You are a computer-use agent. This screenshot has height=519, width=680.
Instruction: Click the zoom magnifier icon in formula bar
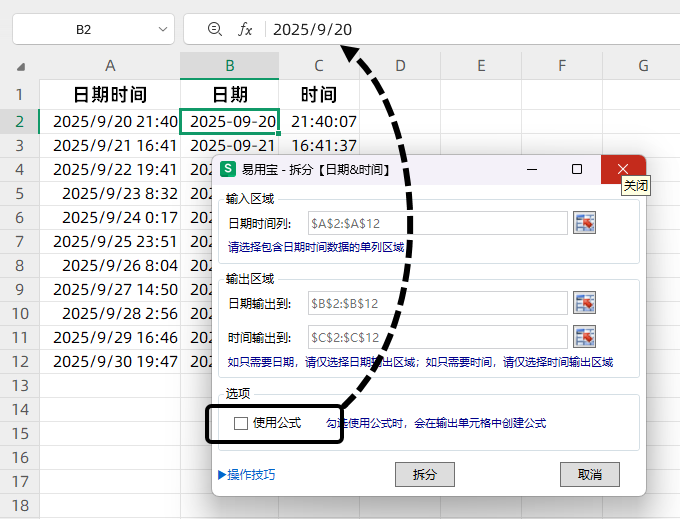point(214,30)
